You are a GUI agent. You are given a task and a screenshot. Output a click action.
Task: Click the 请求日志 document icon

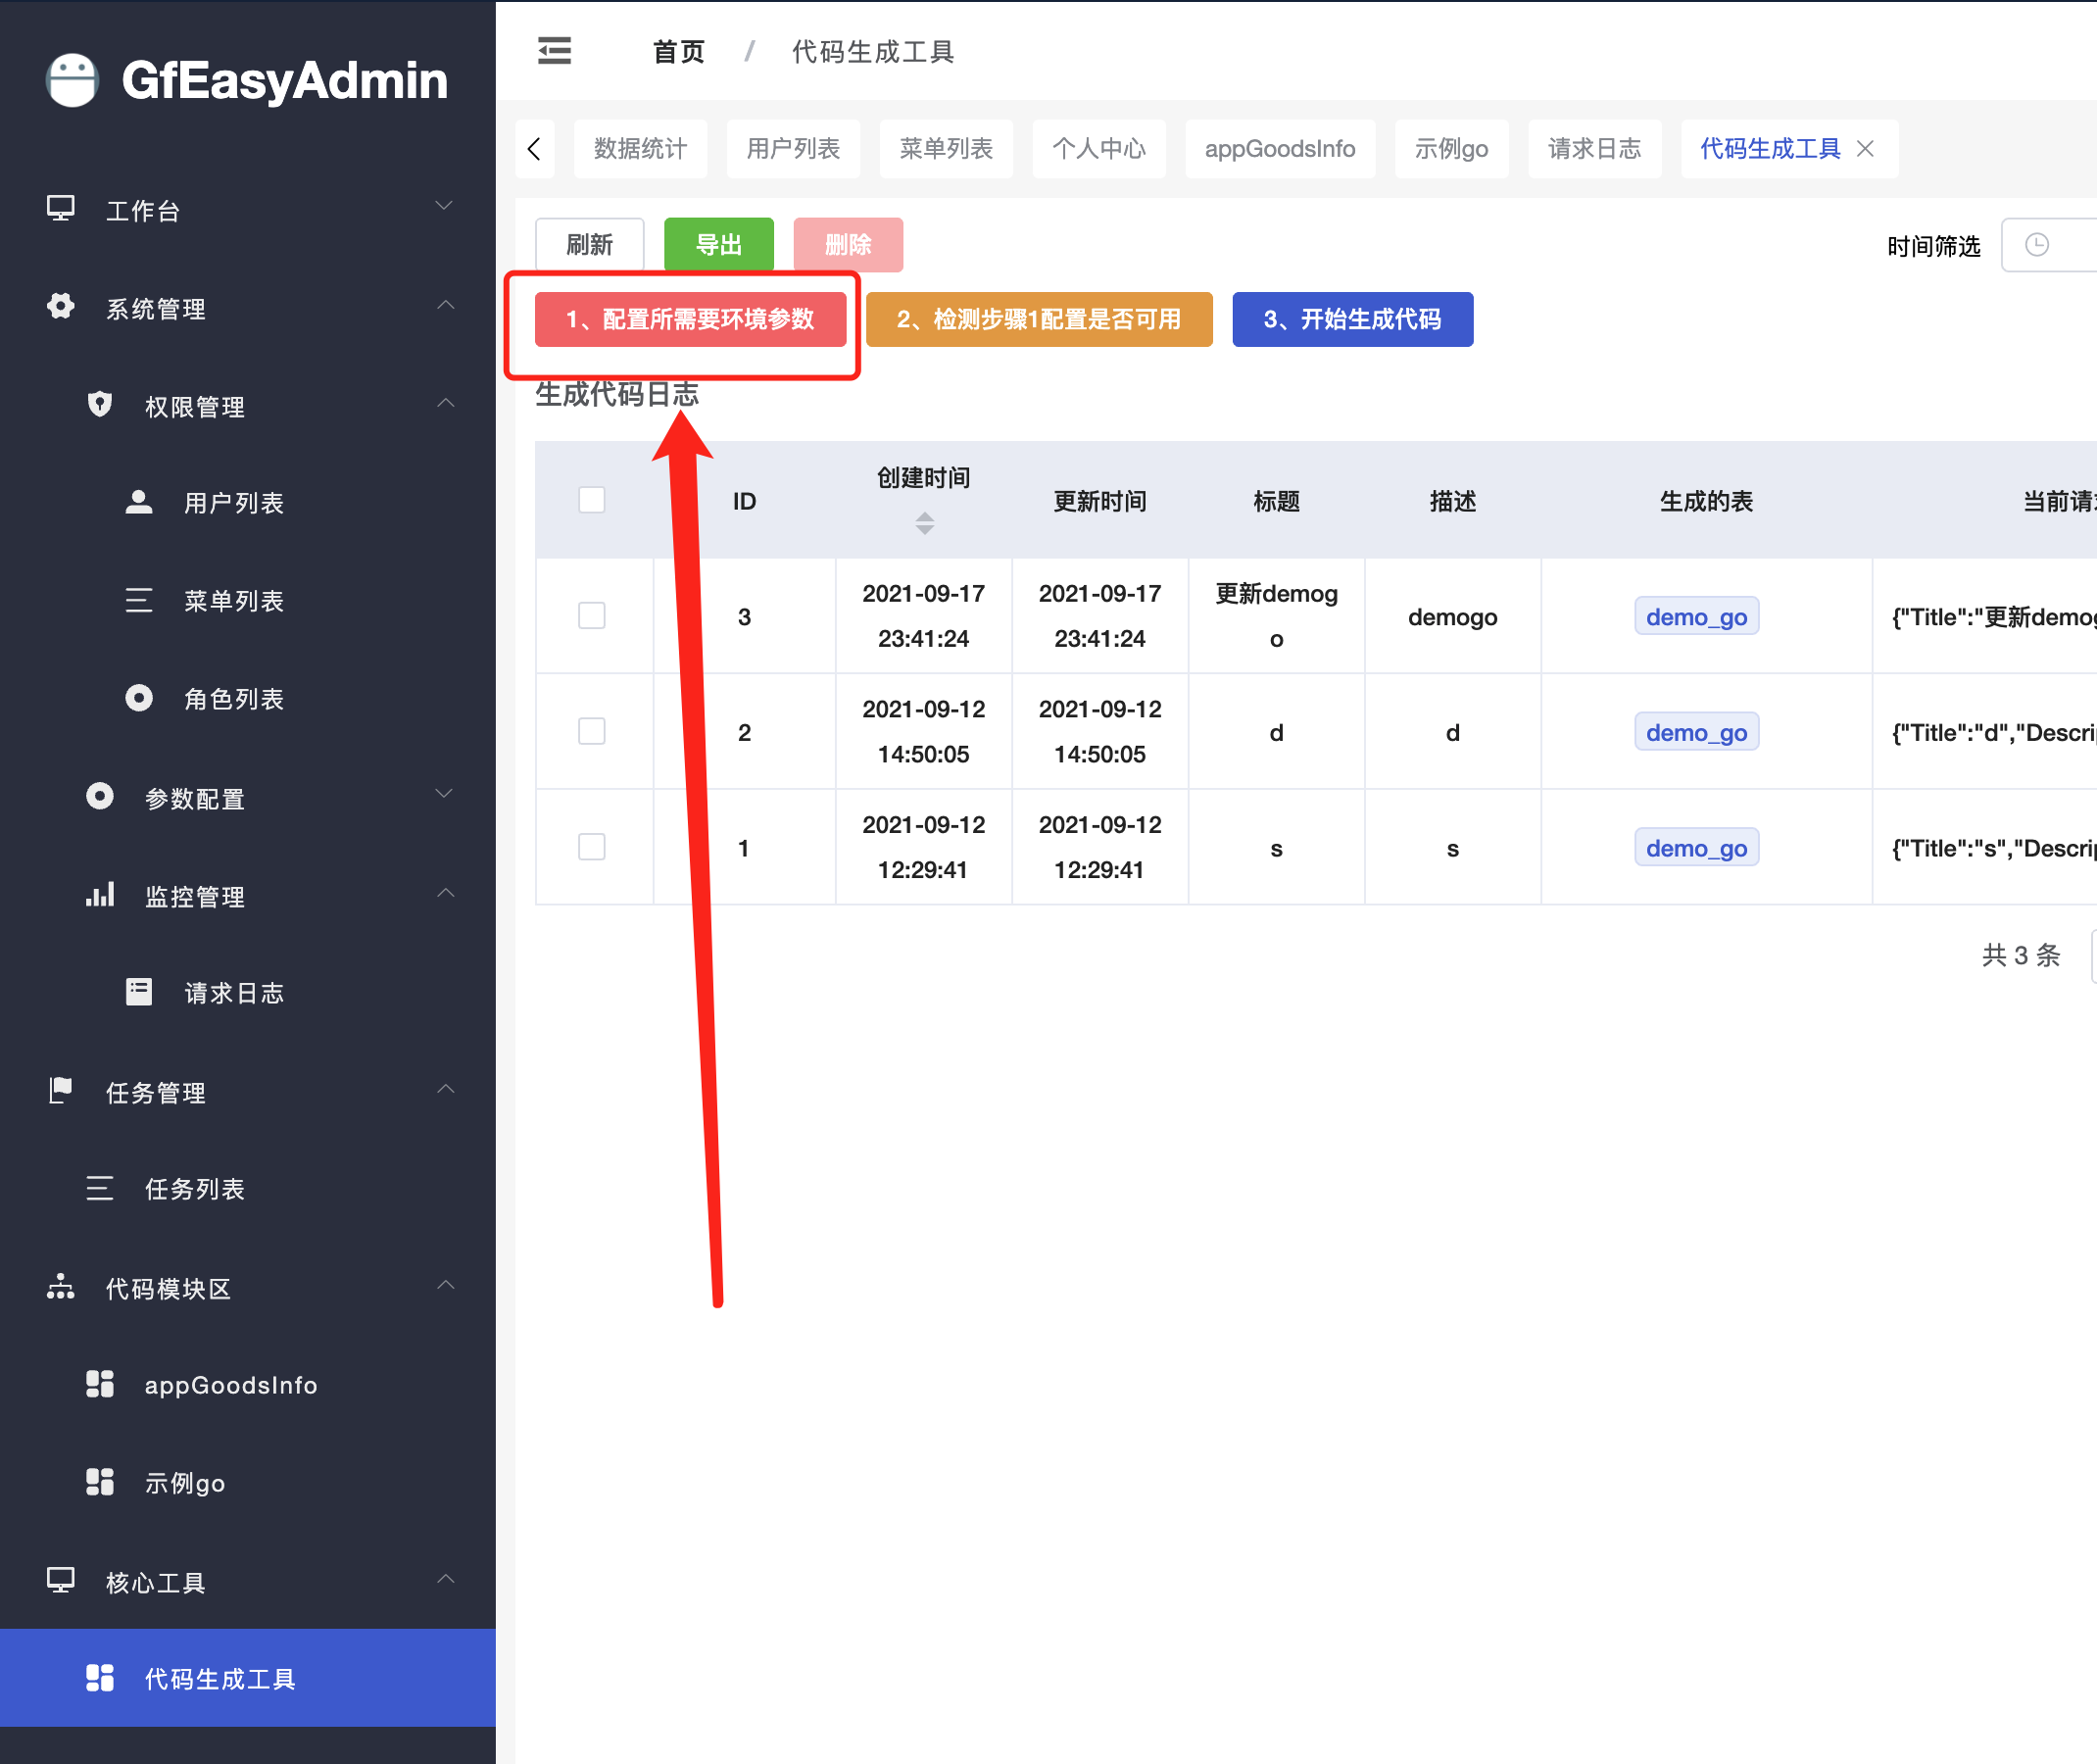pyautogui.click(x=138, y=992)
